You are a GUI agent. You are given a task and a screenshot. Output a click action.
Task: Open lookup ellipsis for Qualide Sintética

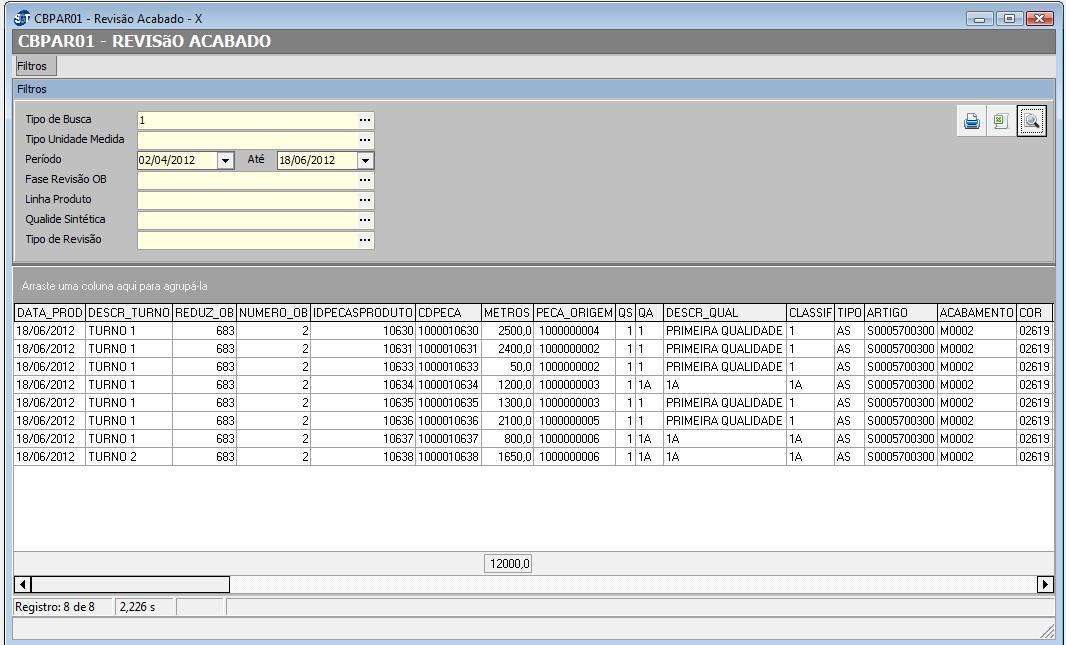[x=365, y=220]
